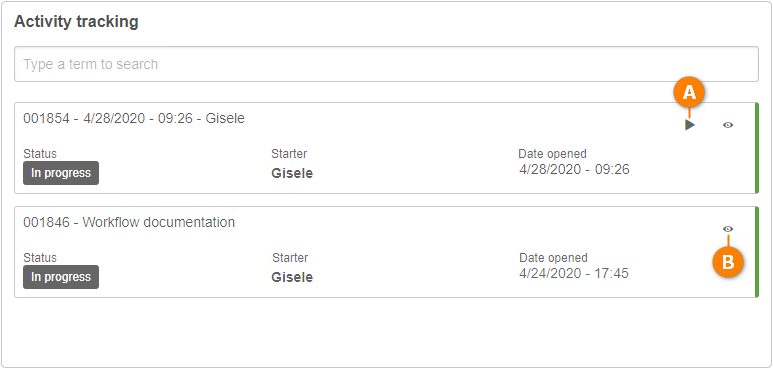
Task: Click the Status label in the first card
Action: [40, 154]
